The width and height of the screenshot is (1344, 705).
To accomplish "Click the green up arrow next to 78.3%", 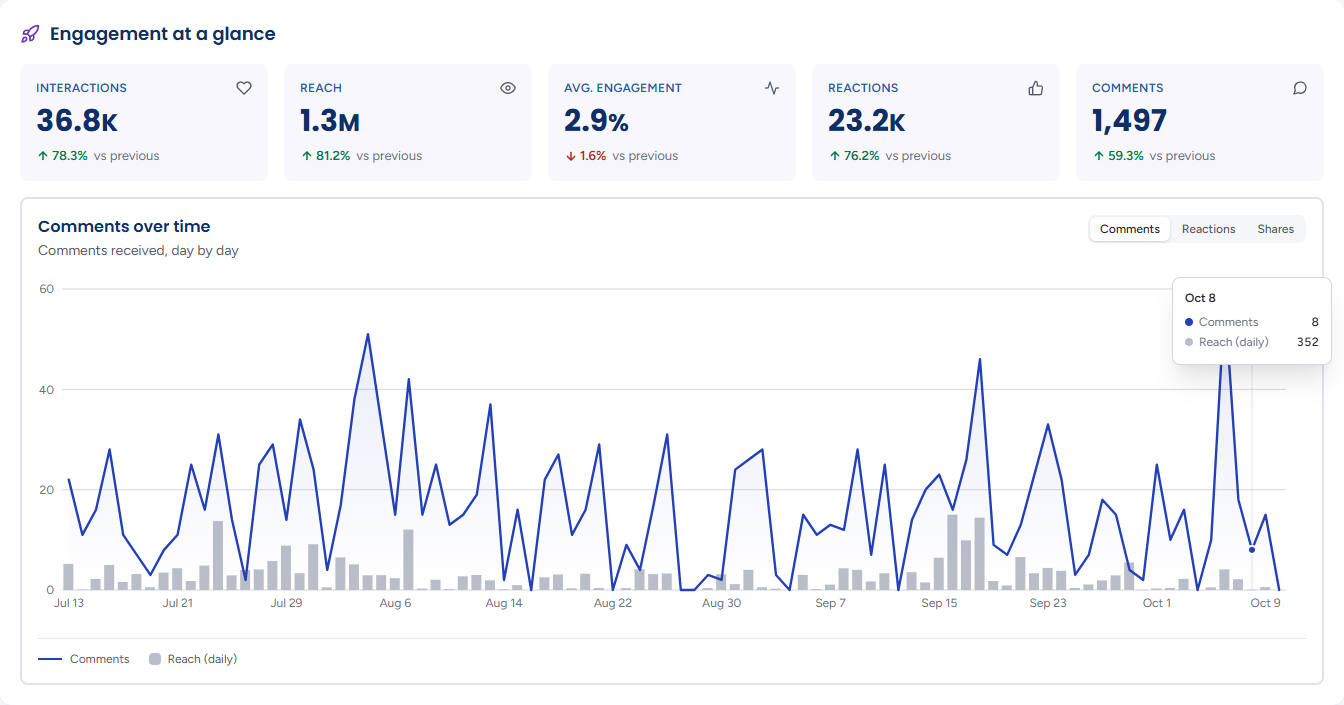I will pyautogui.click(x=42, y=156).
